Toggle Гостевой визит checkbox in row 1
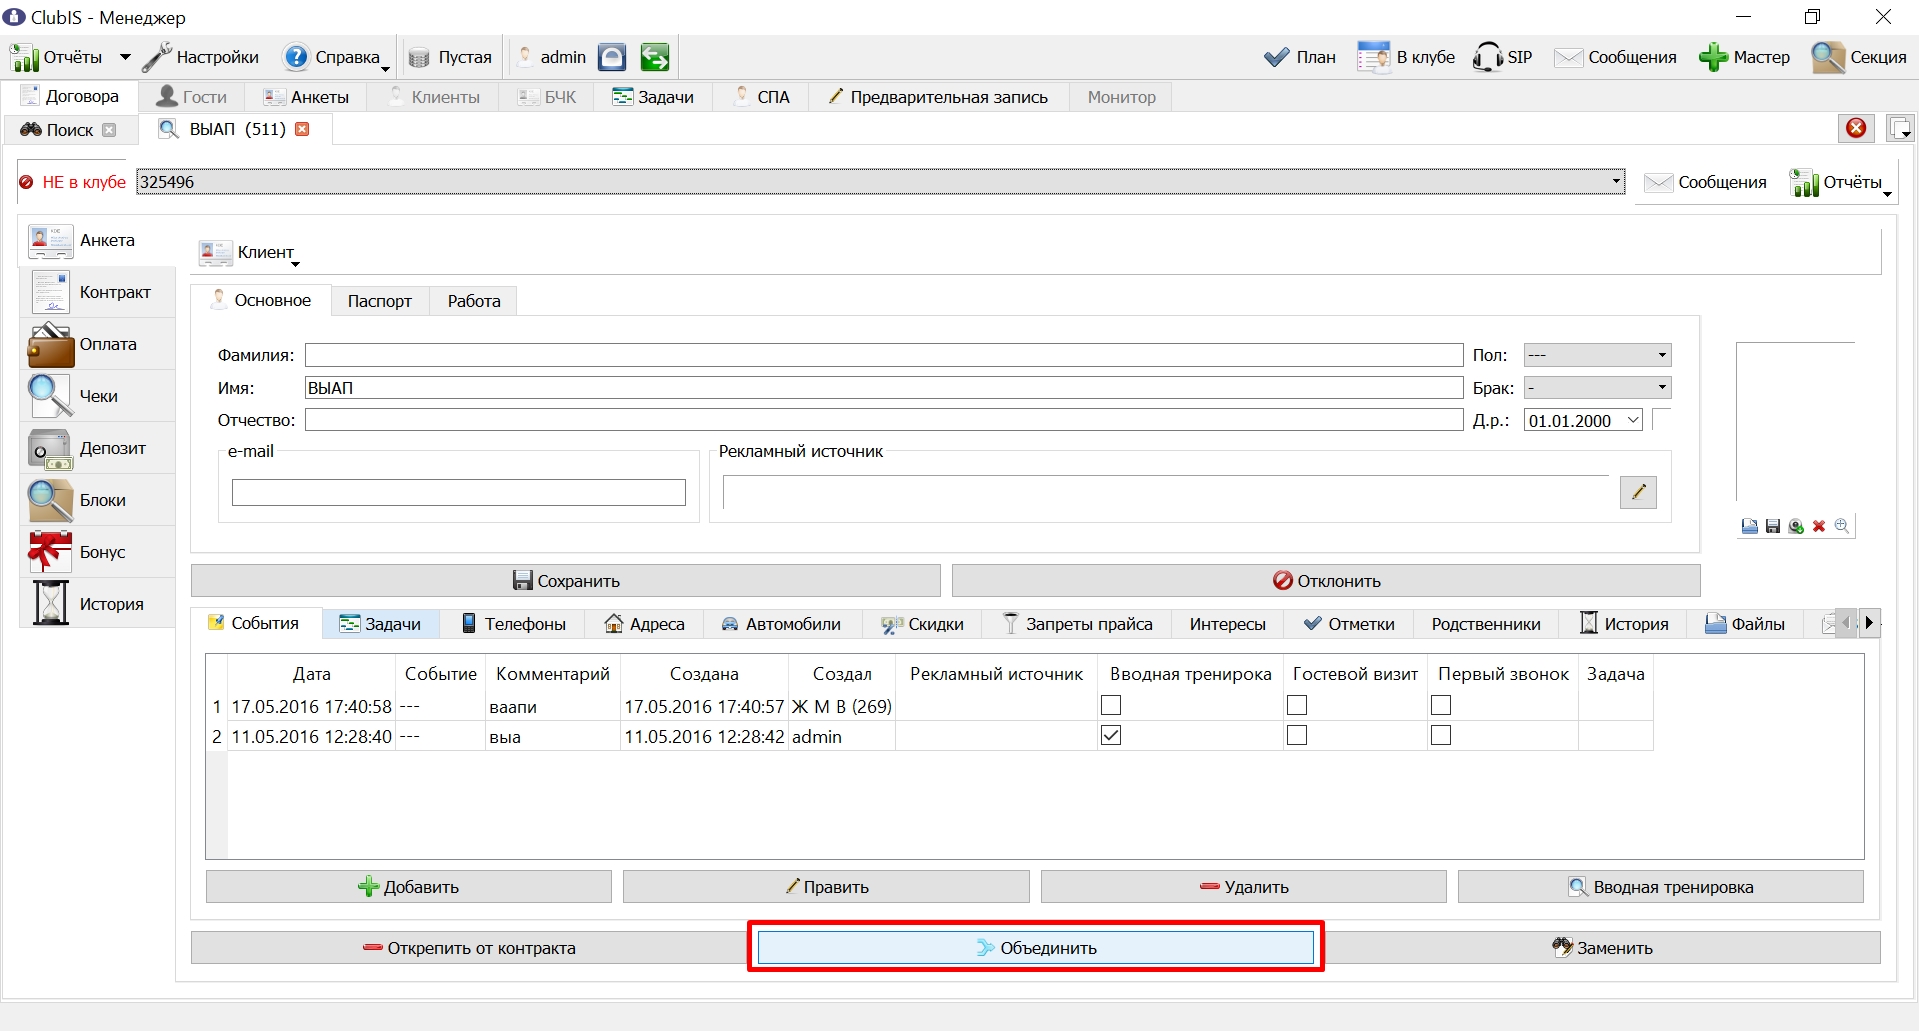 pyautogui.click(x=1297, y=706)
